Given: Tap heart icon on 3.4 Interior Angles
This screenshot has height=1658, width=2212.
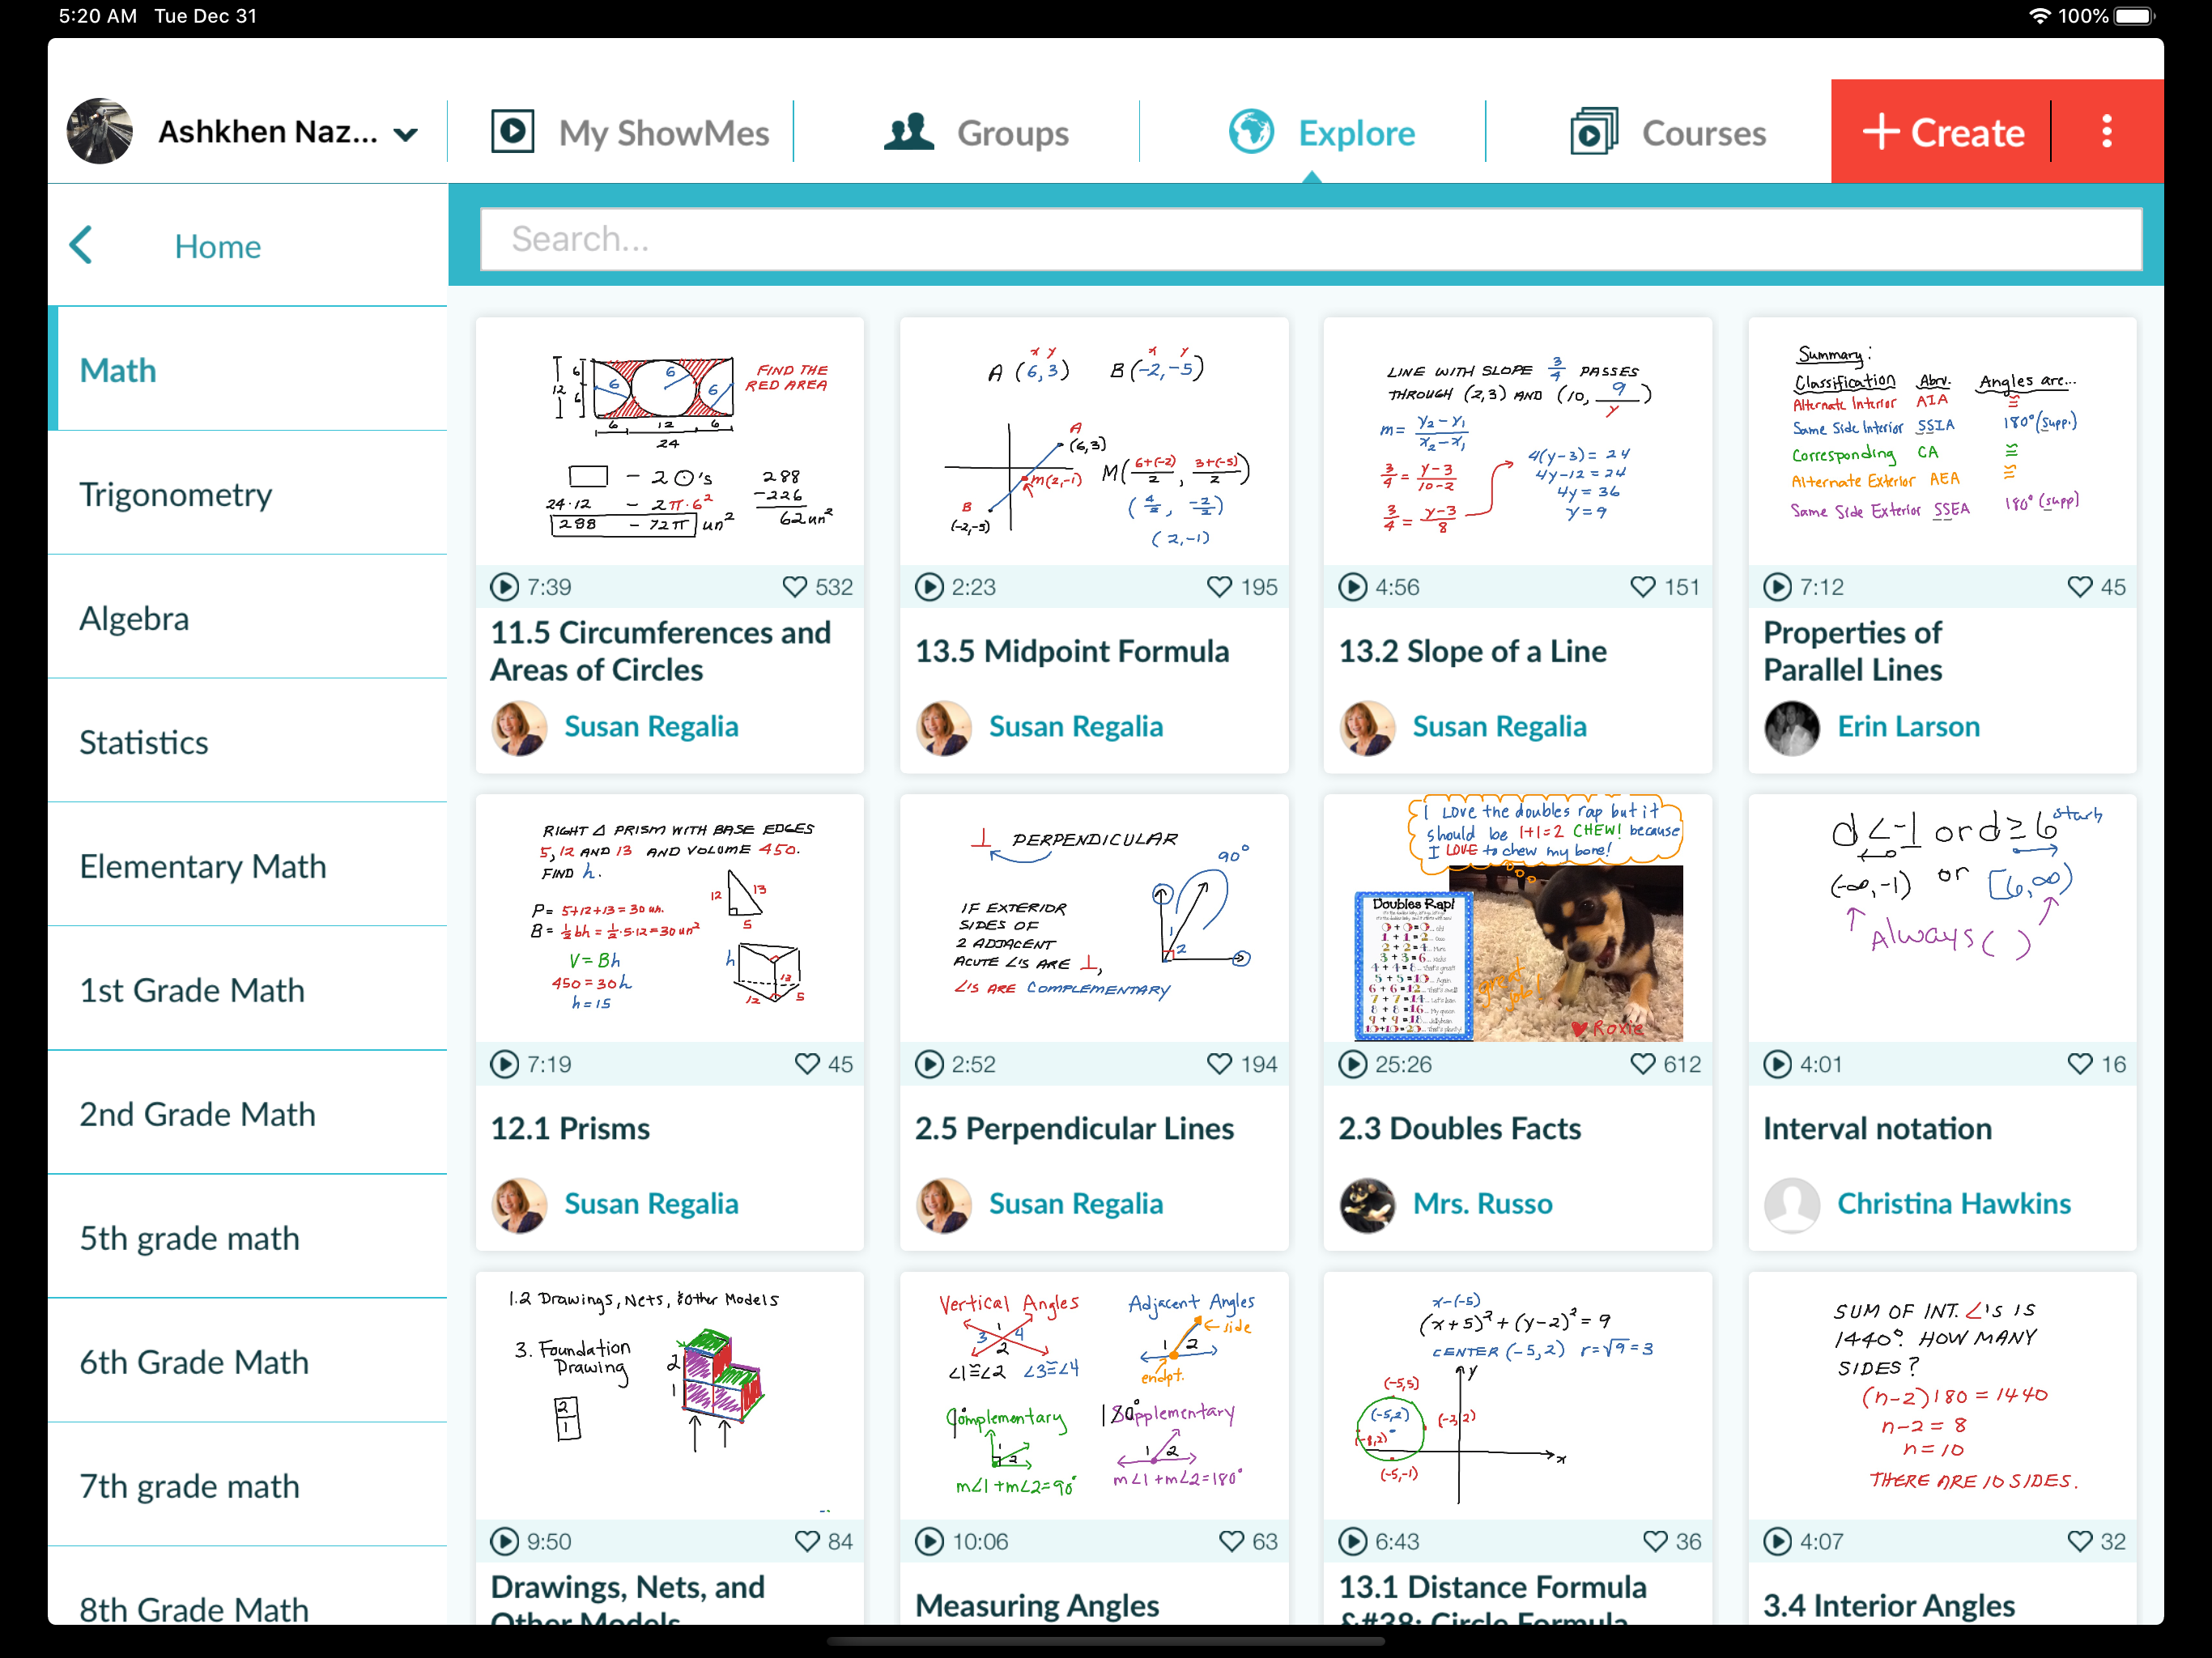Looking at the screenshot, I should 2079,1541.
